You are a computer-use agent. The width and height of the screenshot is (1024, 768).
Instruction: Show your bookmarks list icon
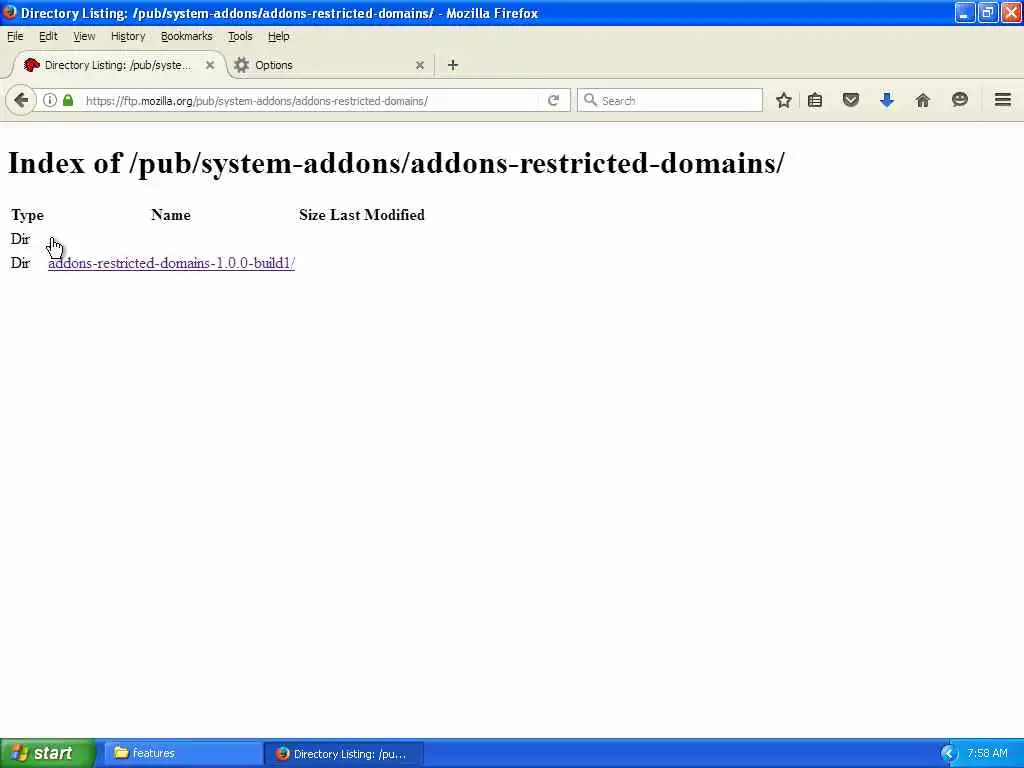click(x=815, y=101)
